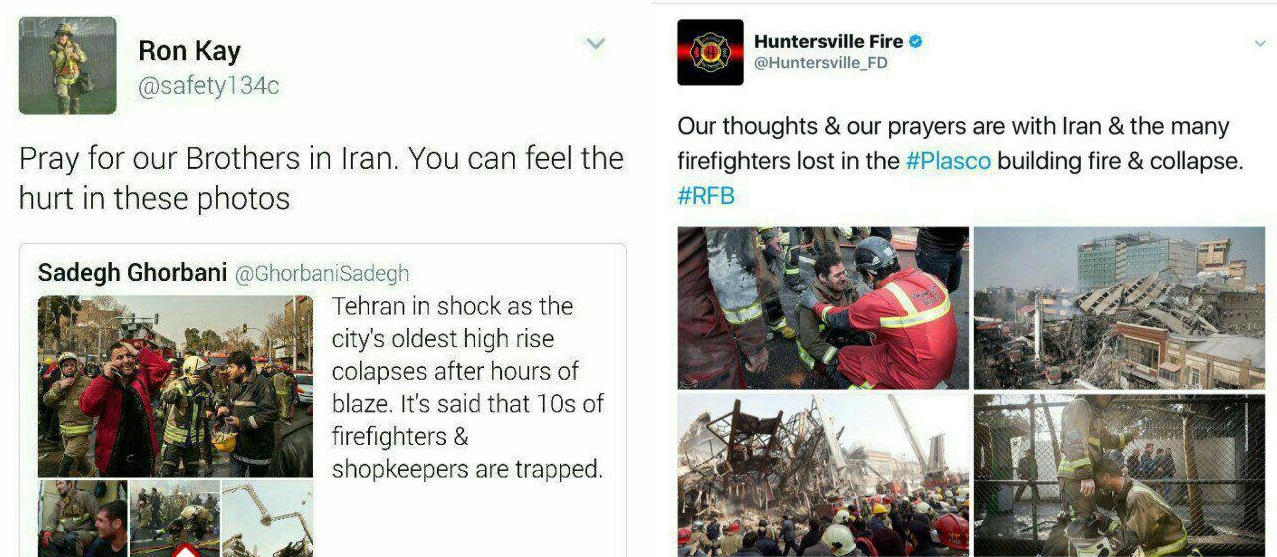Viewport: 1277px width, 557px height.
Task: View photo of crowd at the rubble site
Action: [823, 475]
